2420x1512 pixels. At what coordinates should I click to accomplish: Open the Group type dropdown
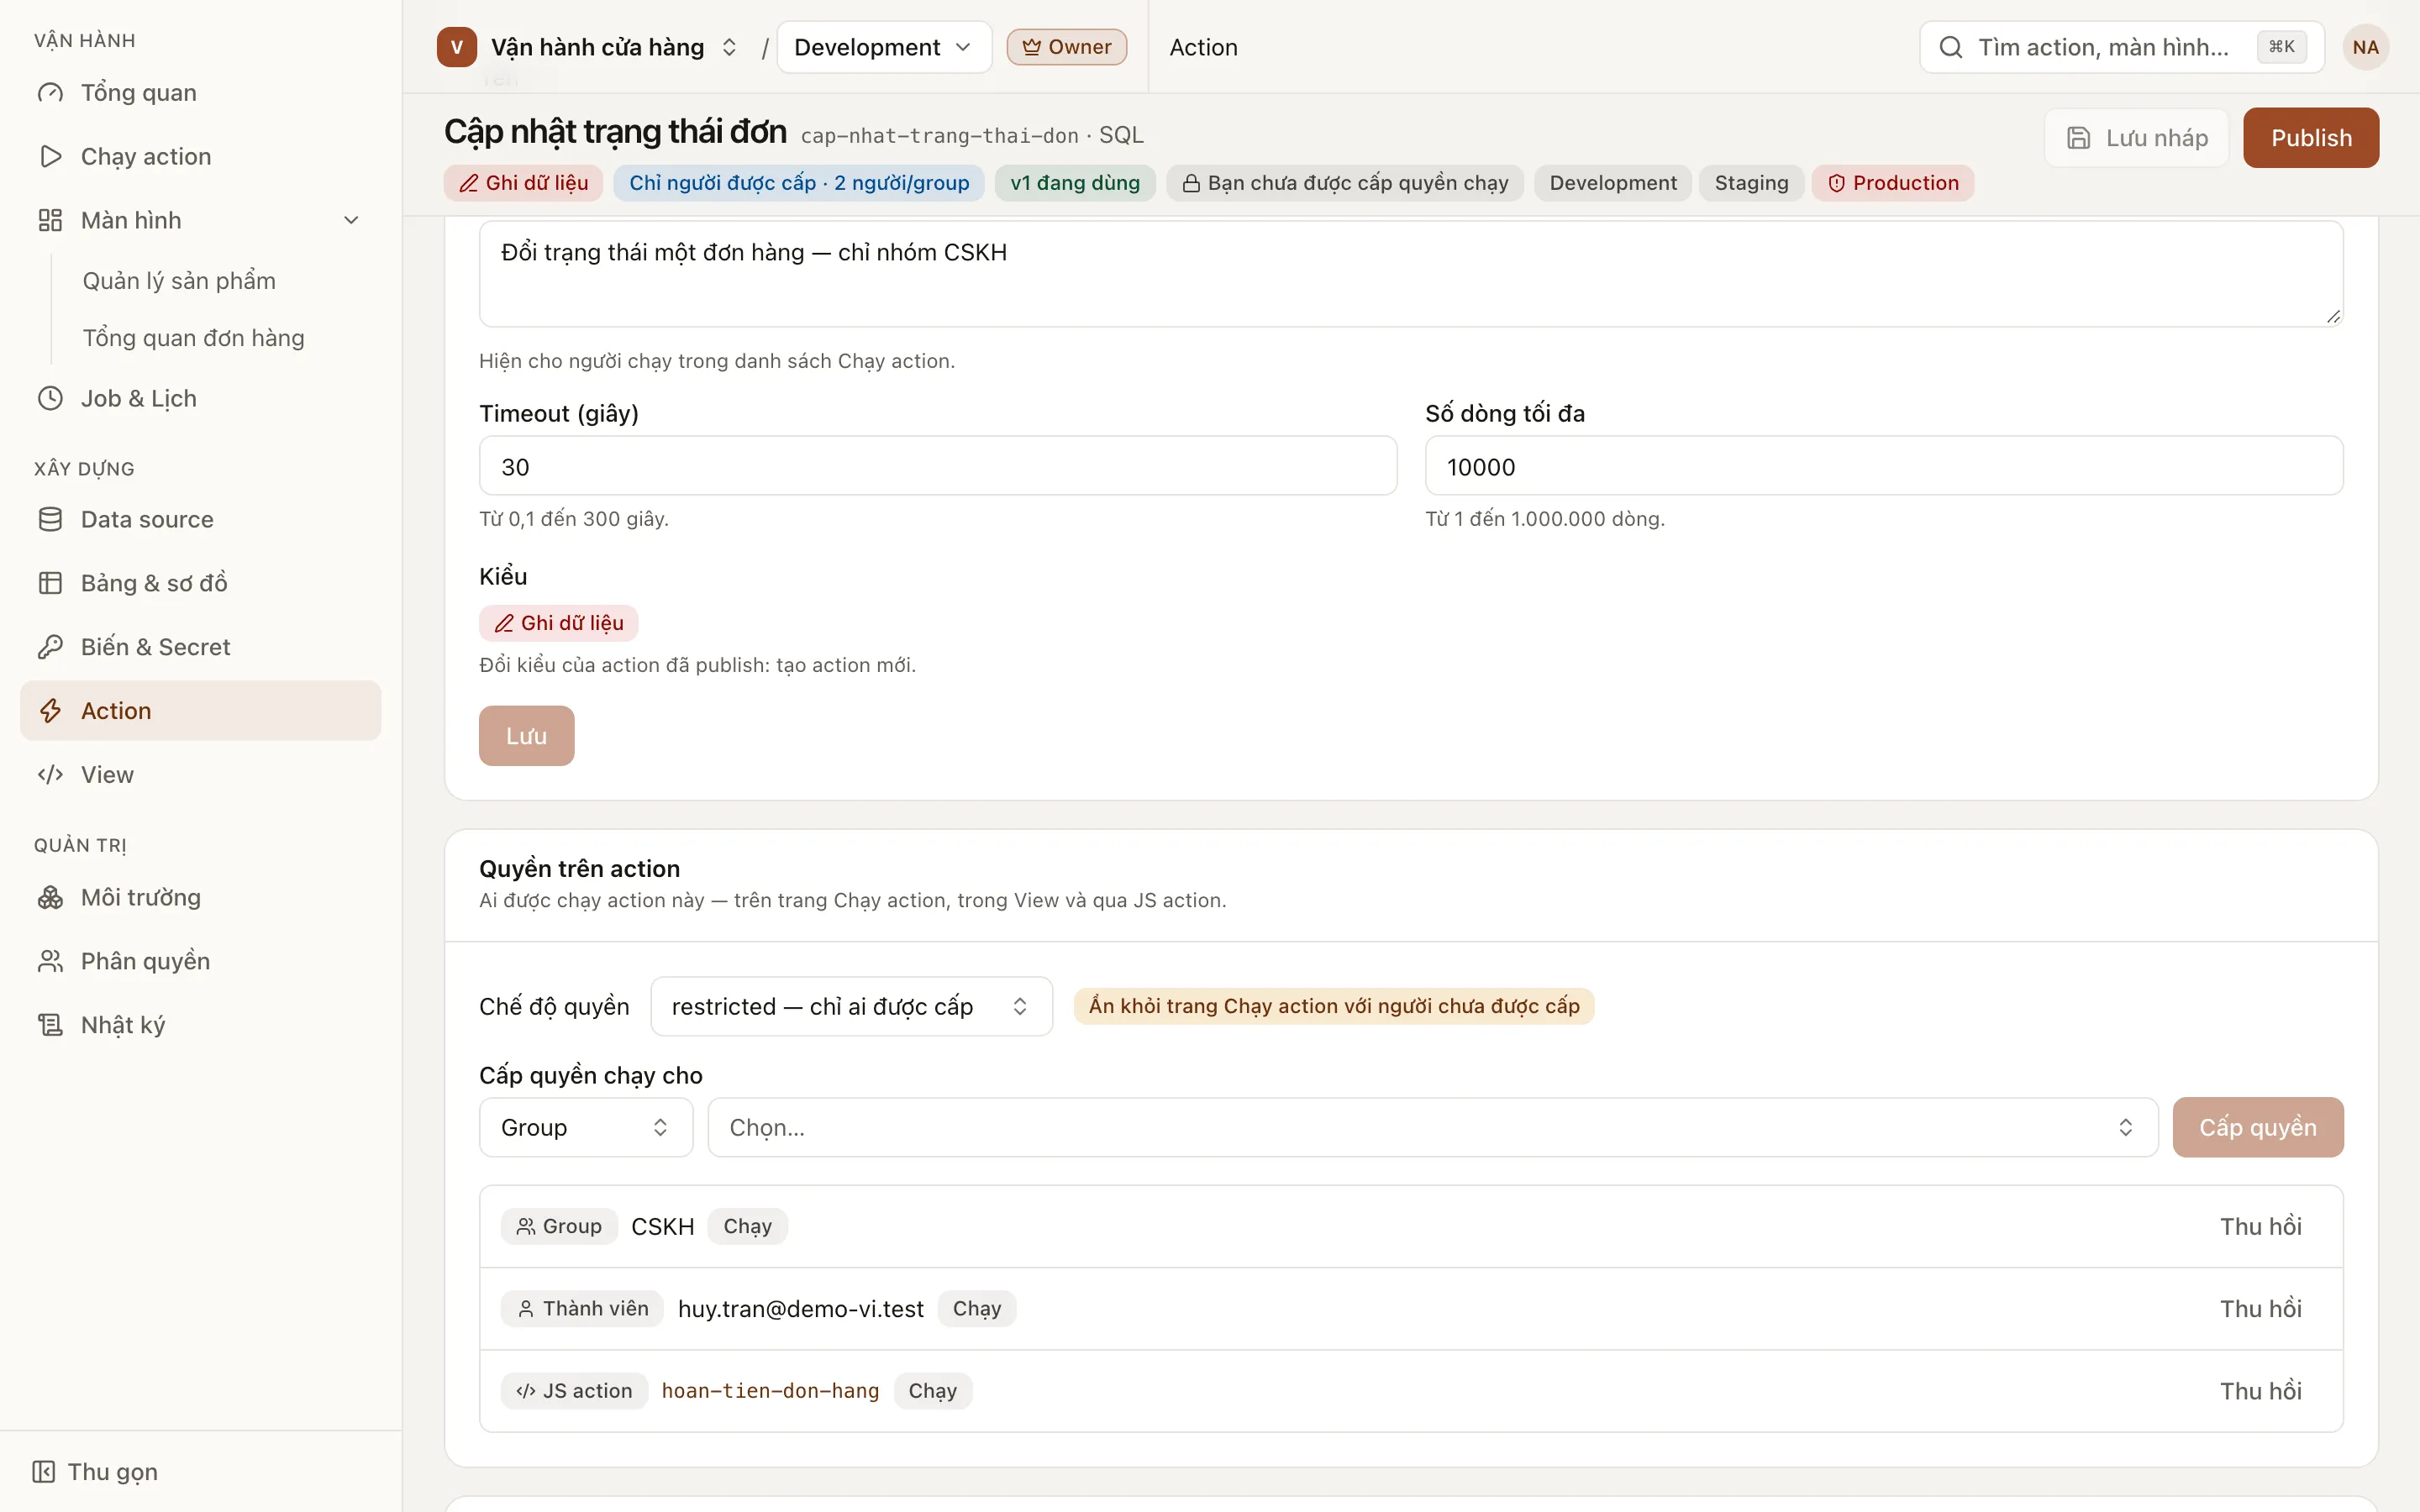(x=586, y=1127)
